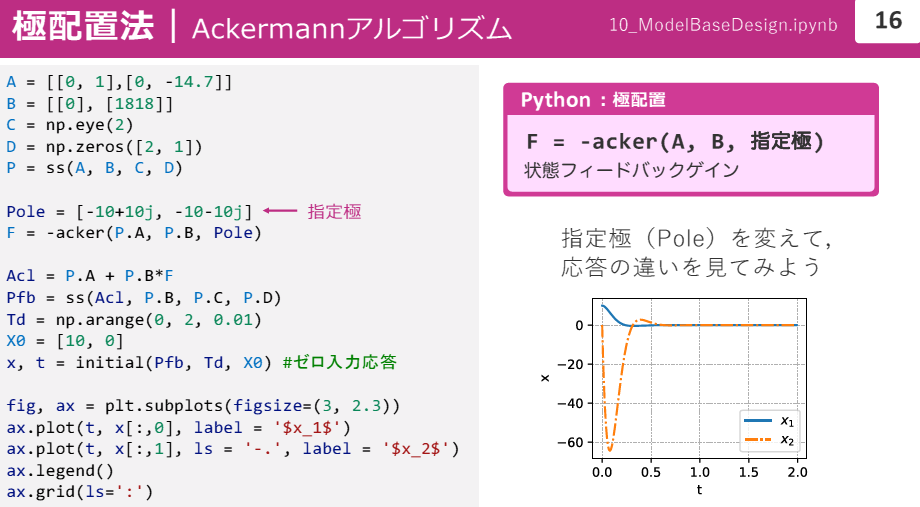Select the F = -acker(A, B, 指定極) formula

pyautogui.click(x=675, y=142)
